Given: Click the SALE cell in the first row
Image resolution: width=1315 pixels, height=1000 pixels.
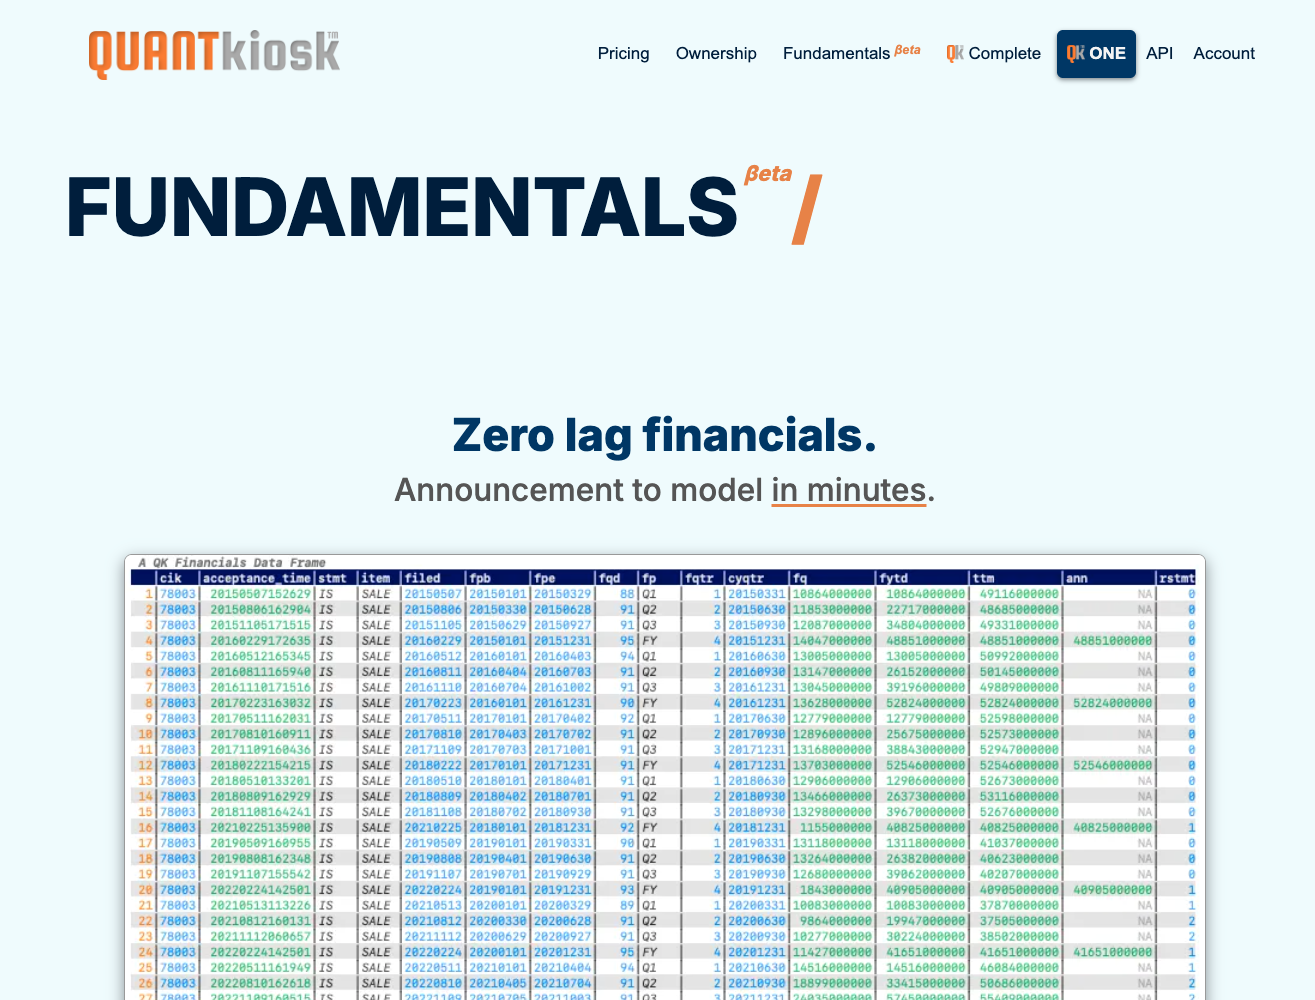Looking at the screenshot, I should click(x=376, y=592).
